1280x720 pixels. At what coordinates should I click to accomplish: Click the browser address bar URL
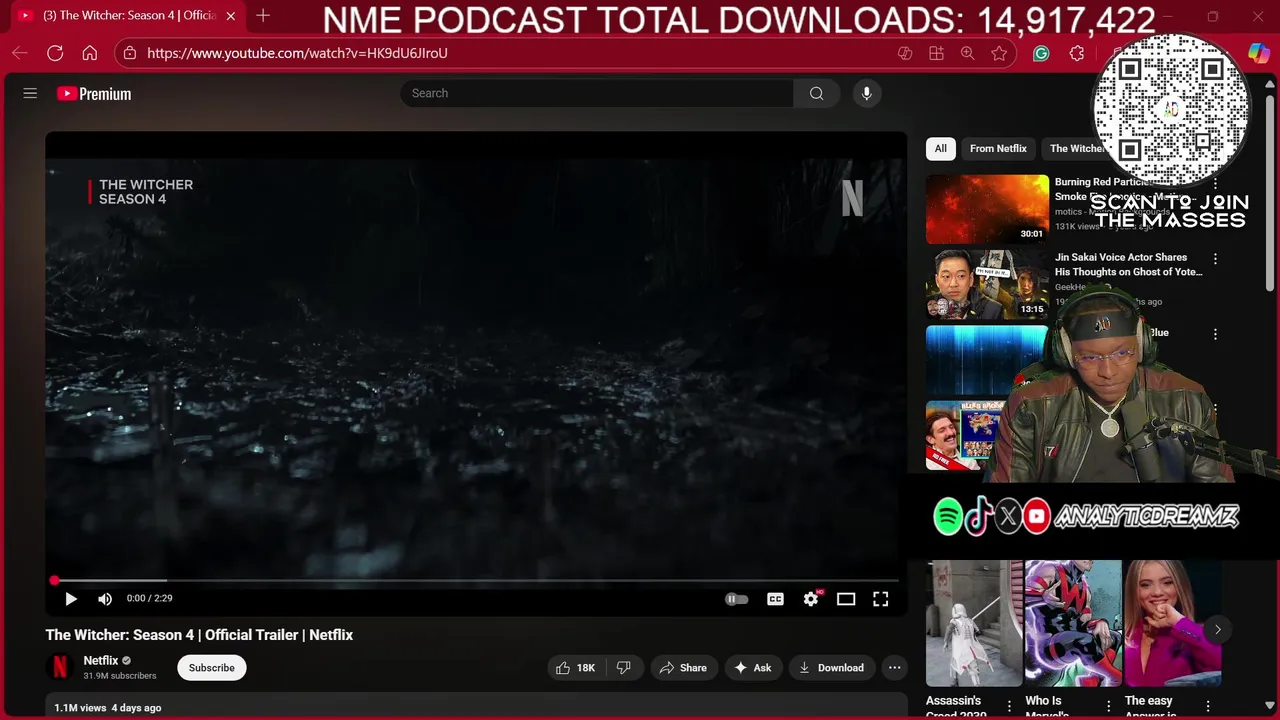pyautogui.click(x=297, y=53)
